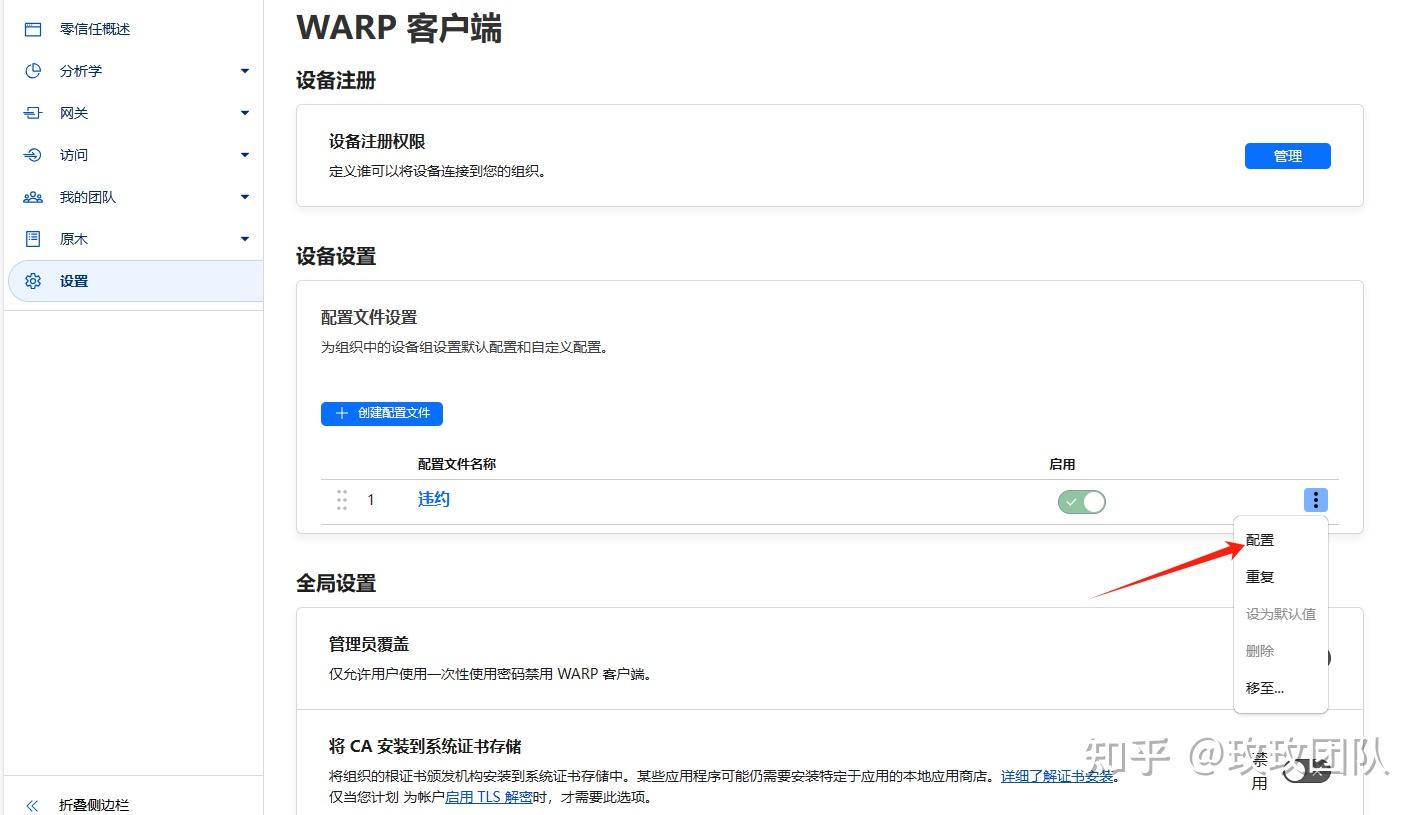This screenshot has width=1426, height=815.
Task: Choose 配置 from the context menu
Action: click(x=1259, y=540)
